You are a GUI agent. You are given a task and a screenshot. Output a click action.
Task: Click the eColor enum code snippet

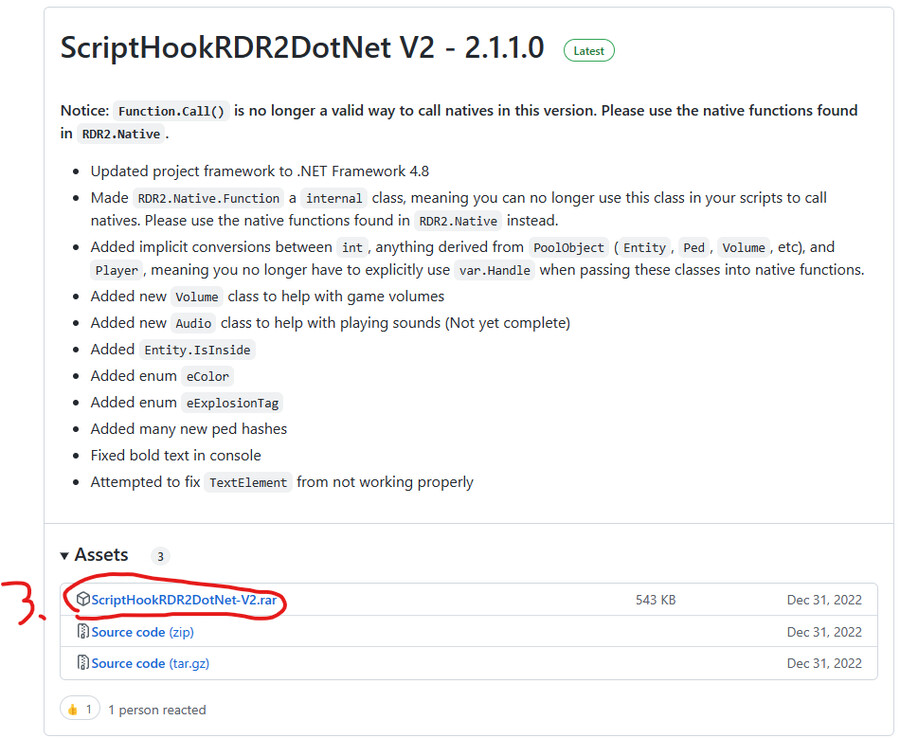[207, 377]
